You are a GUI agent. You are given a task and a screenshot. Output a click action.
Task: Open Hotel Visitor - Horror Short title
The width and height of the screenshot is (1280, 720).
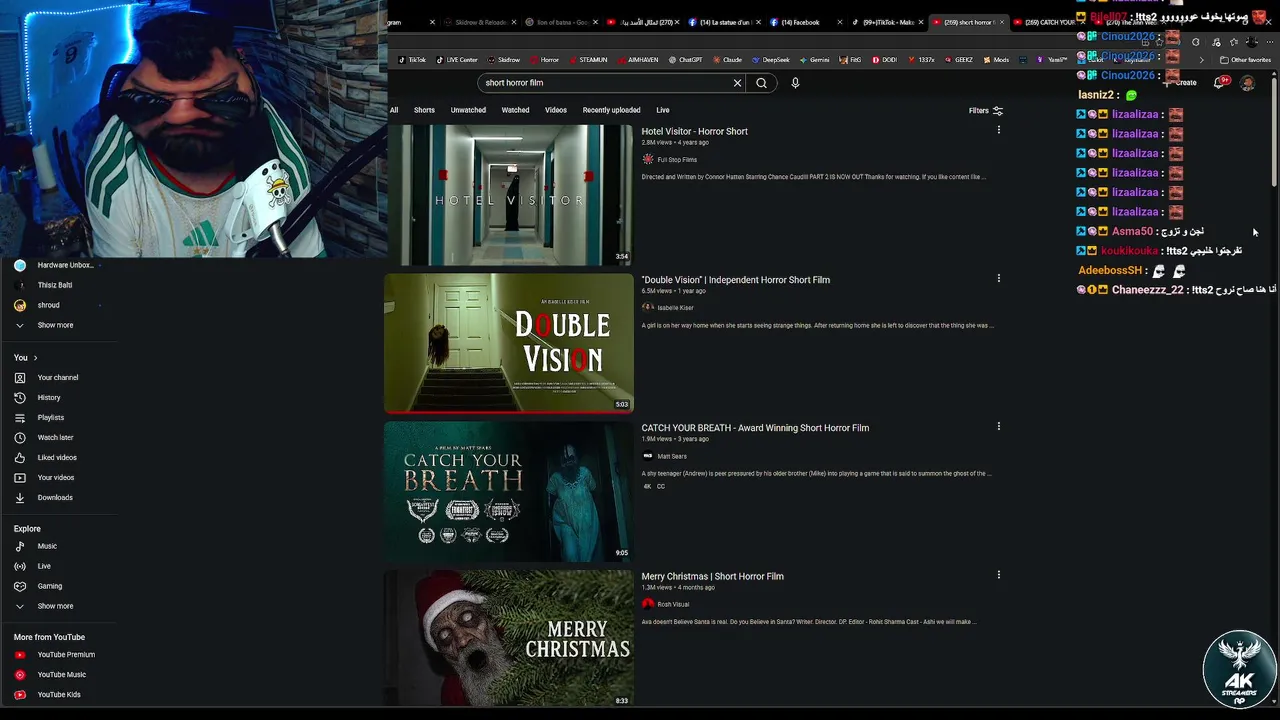coord(694,132)
